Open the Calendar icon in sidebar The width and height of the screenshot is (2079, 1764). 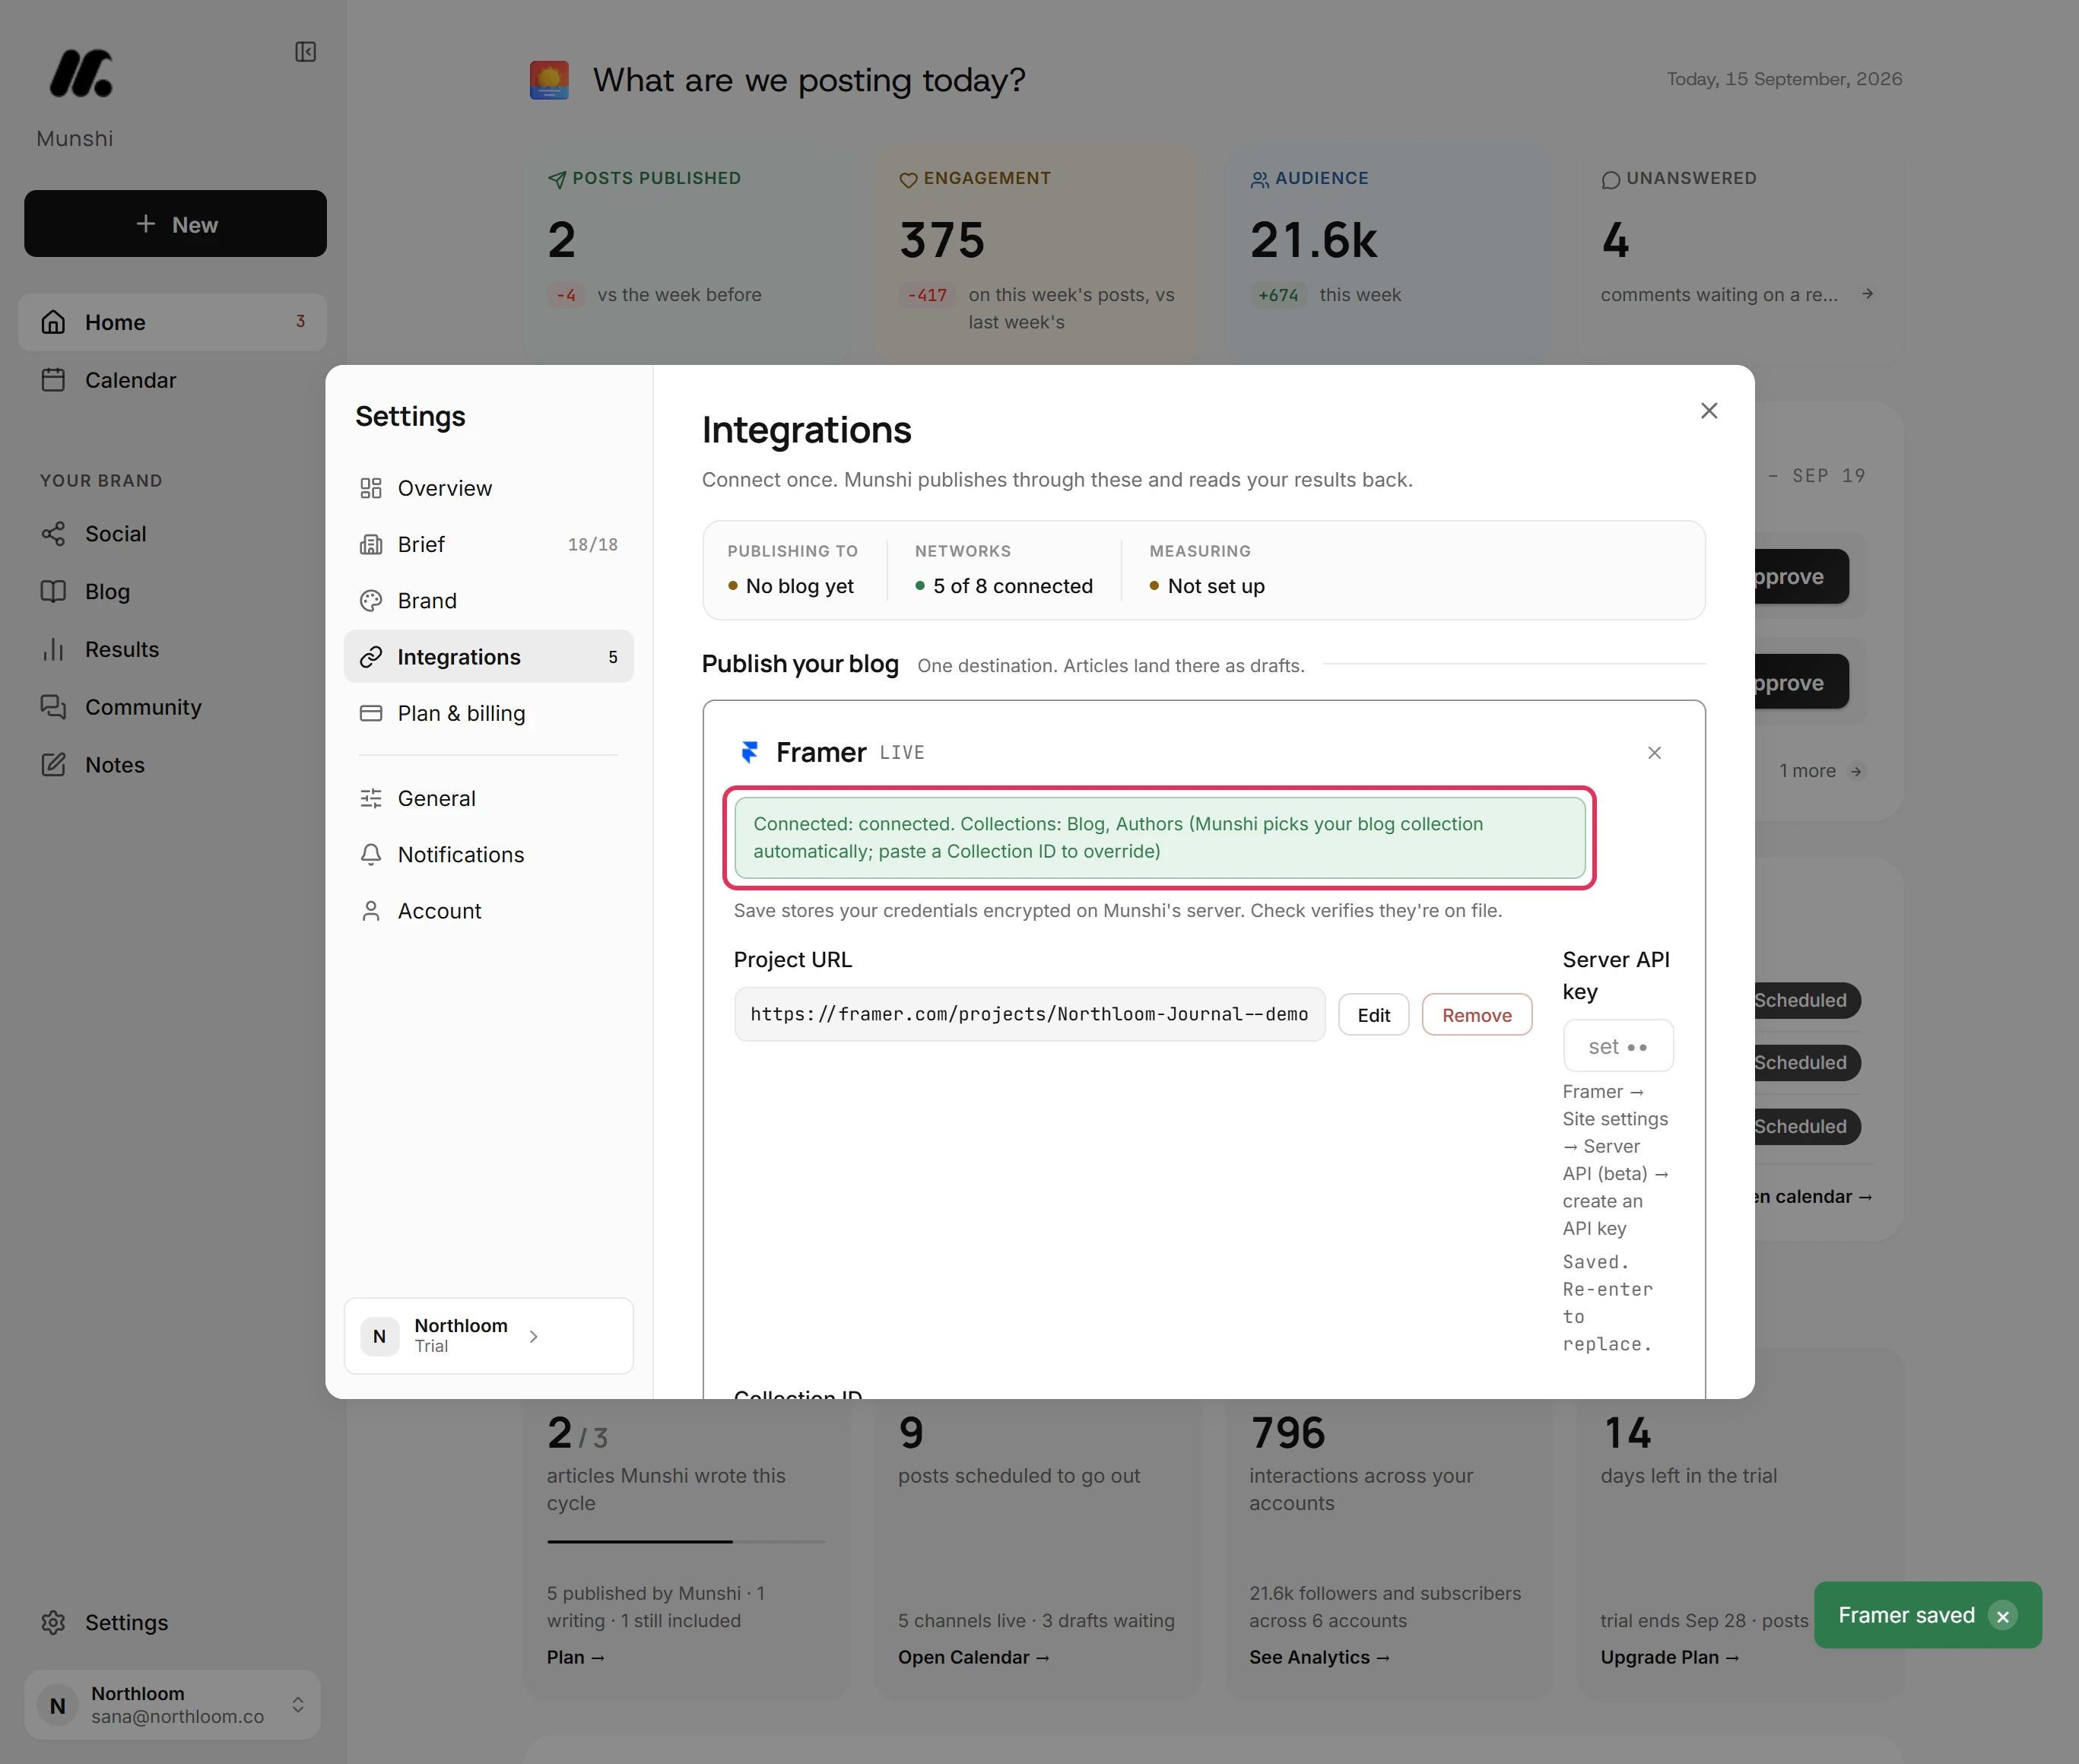(53, 380)
